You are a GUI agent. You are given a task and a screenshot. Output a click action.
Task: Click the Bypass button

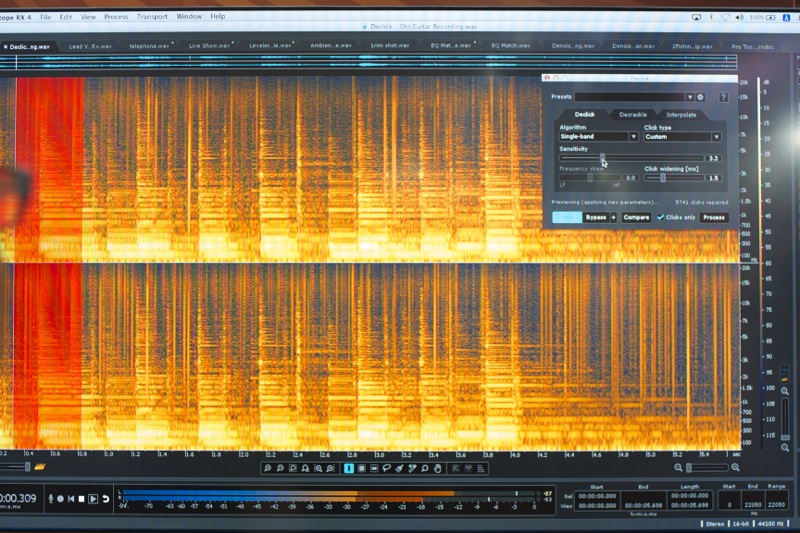click(x=595, y=217)
